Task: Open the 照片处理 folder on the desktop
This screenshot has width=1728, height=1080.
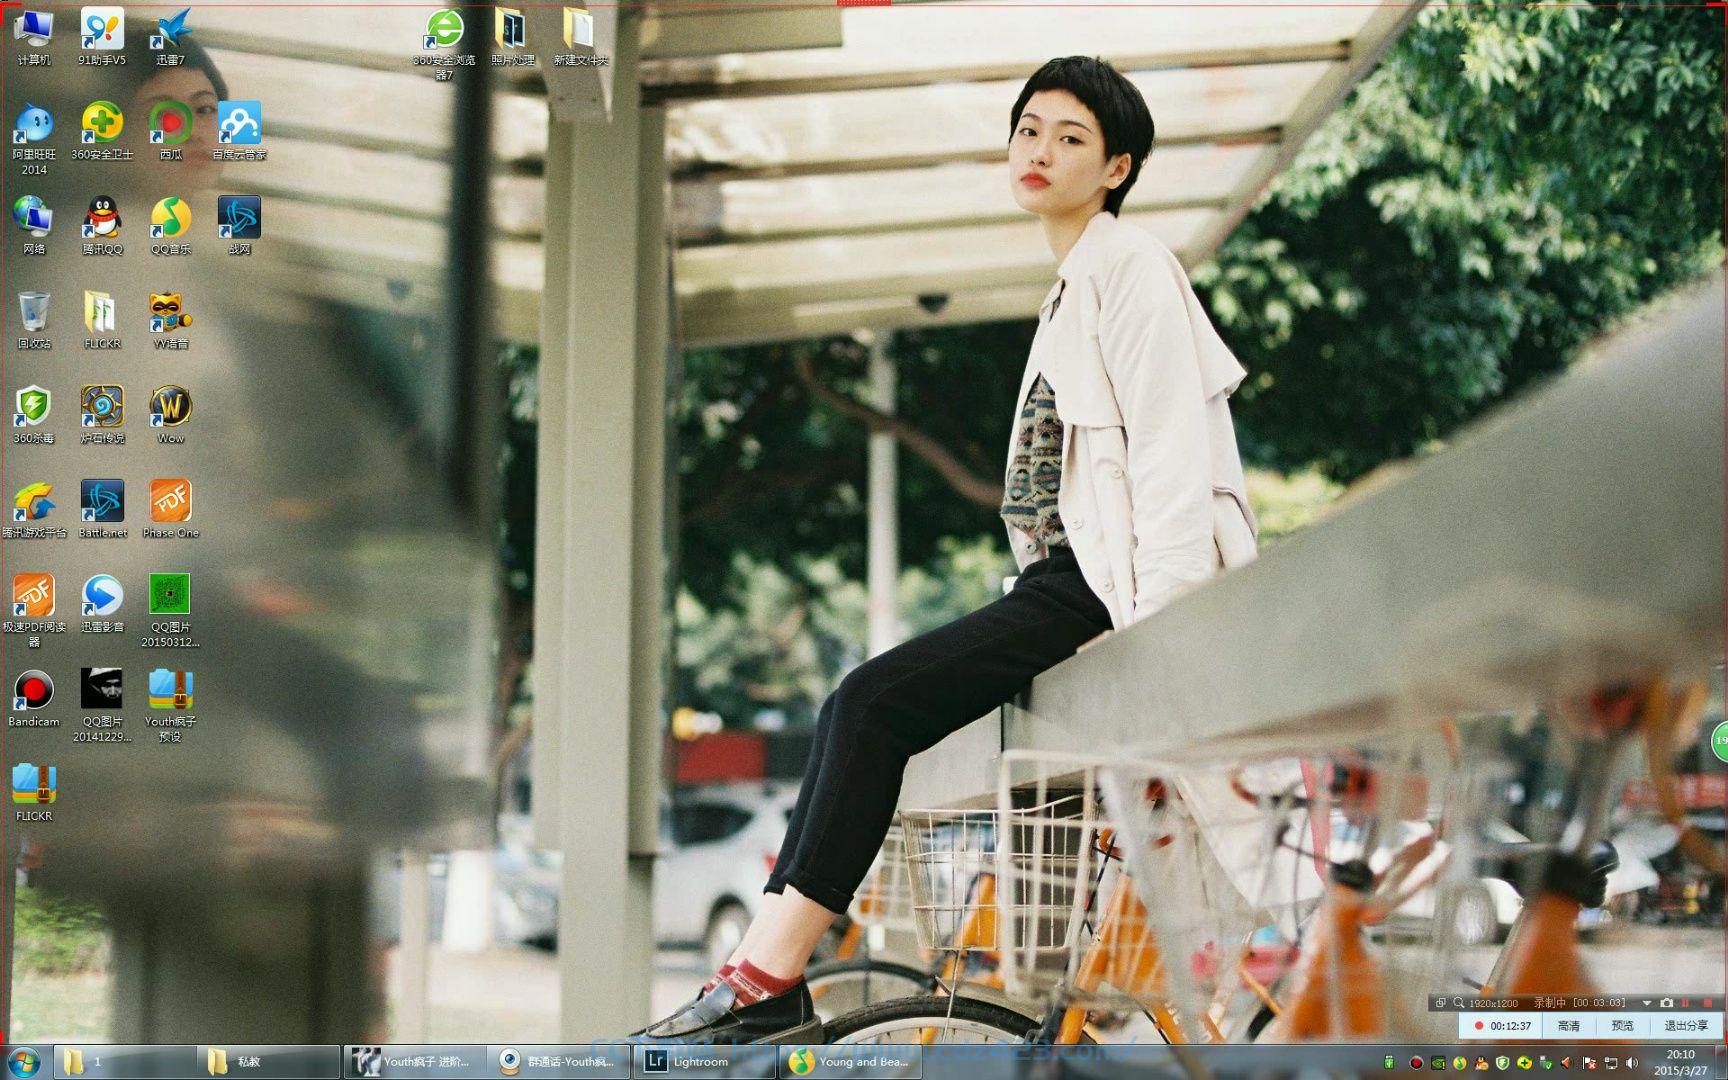Action: 512,37
